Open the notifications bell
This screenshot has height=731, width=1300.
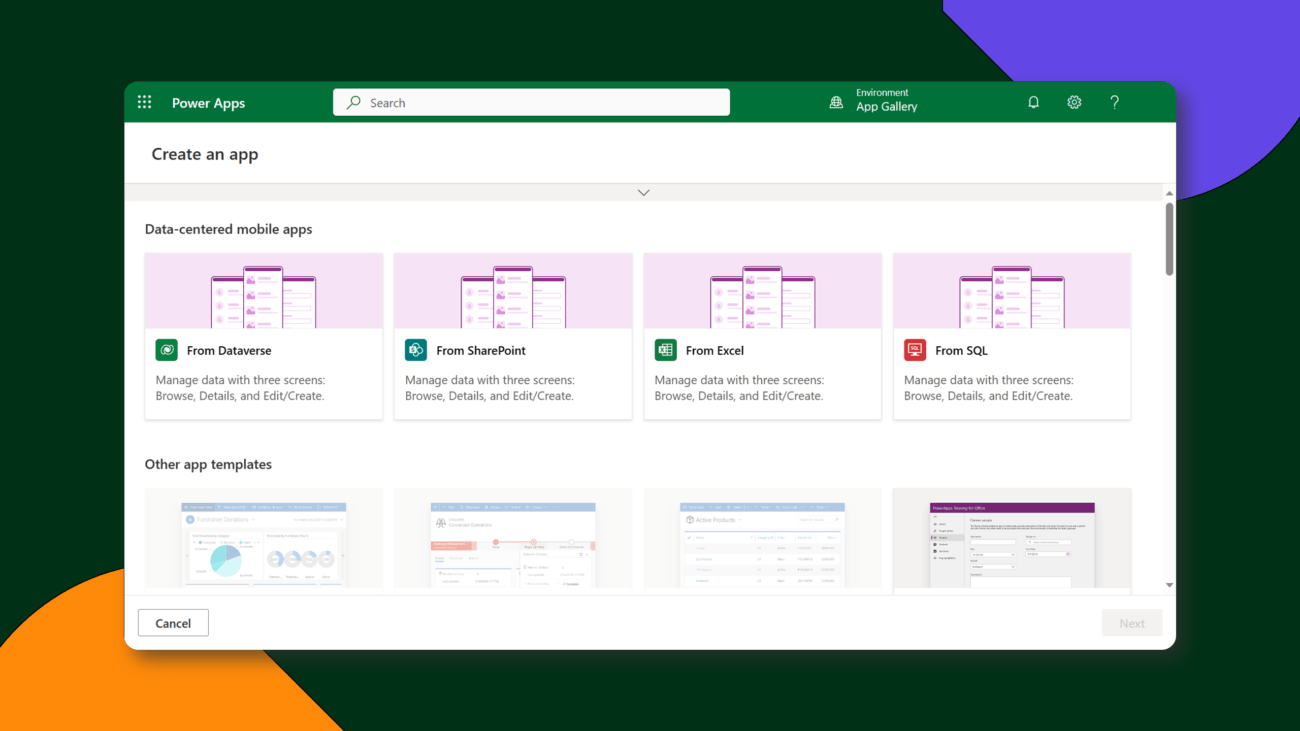1033,102
